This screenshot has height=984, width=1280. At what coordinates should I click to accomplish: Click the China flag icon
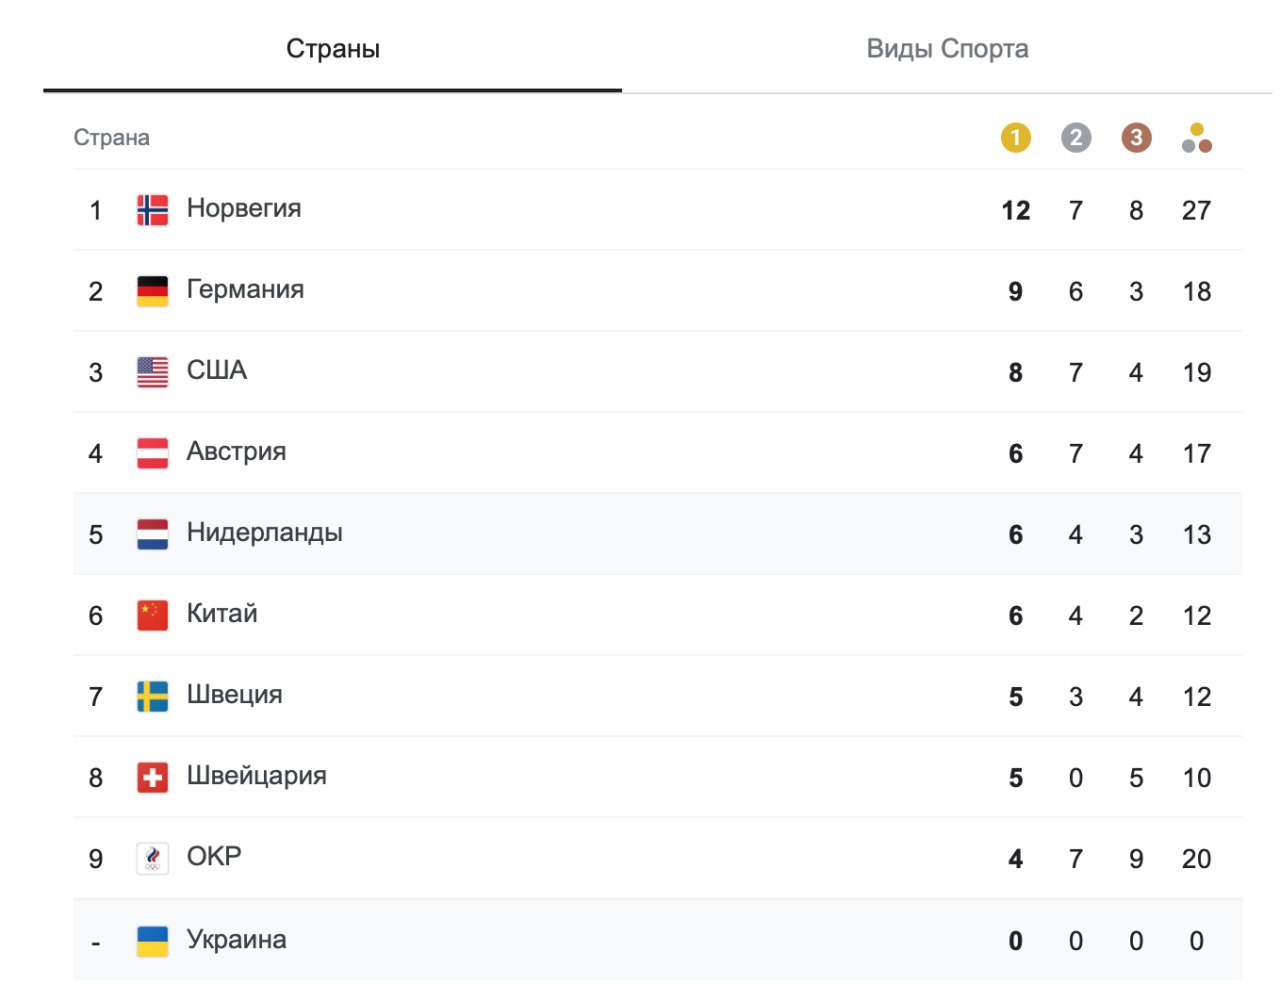[152, 615]
